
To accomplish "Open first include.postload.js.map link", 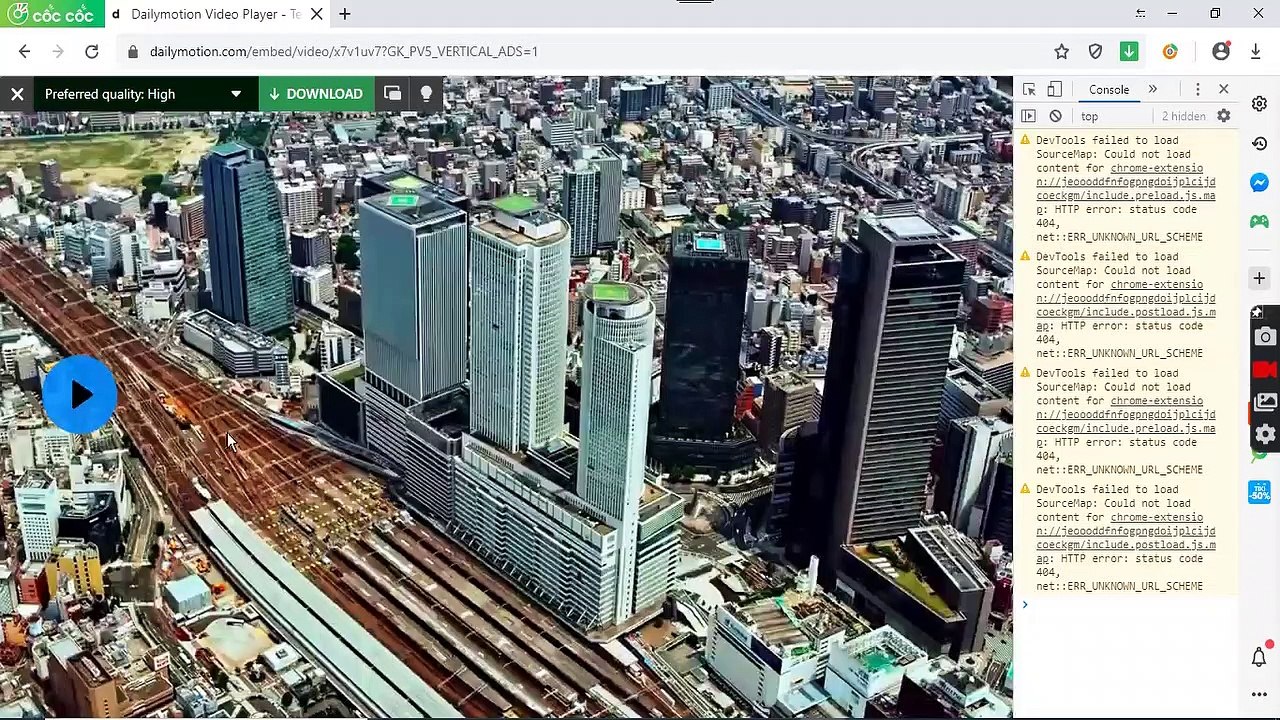I will [x=1126, y=305].
